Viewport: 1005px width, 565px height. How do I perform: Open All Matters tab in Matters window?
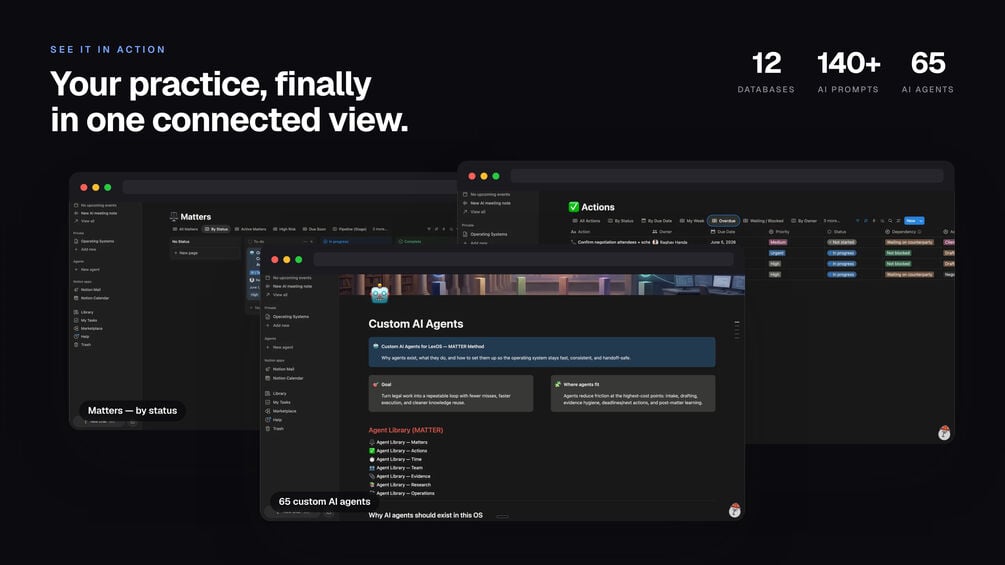(185, 229)
